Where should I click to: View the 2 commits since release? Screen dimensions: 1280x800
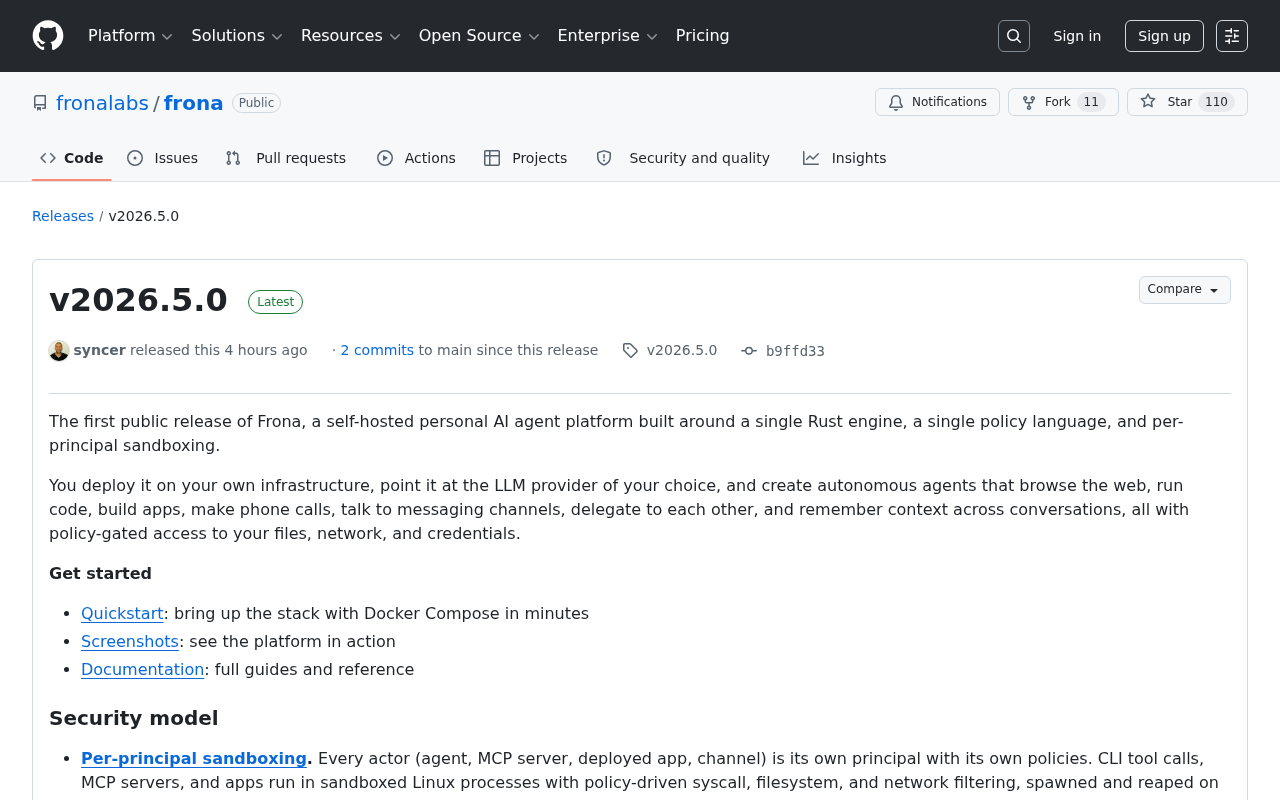click(x=377, y=350)
